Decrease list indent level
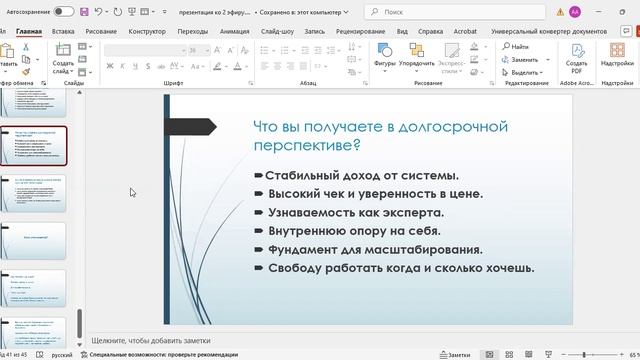The image size is (640, 360). [x=305, y=51]
